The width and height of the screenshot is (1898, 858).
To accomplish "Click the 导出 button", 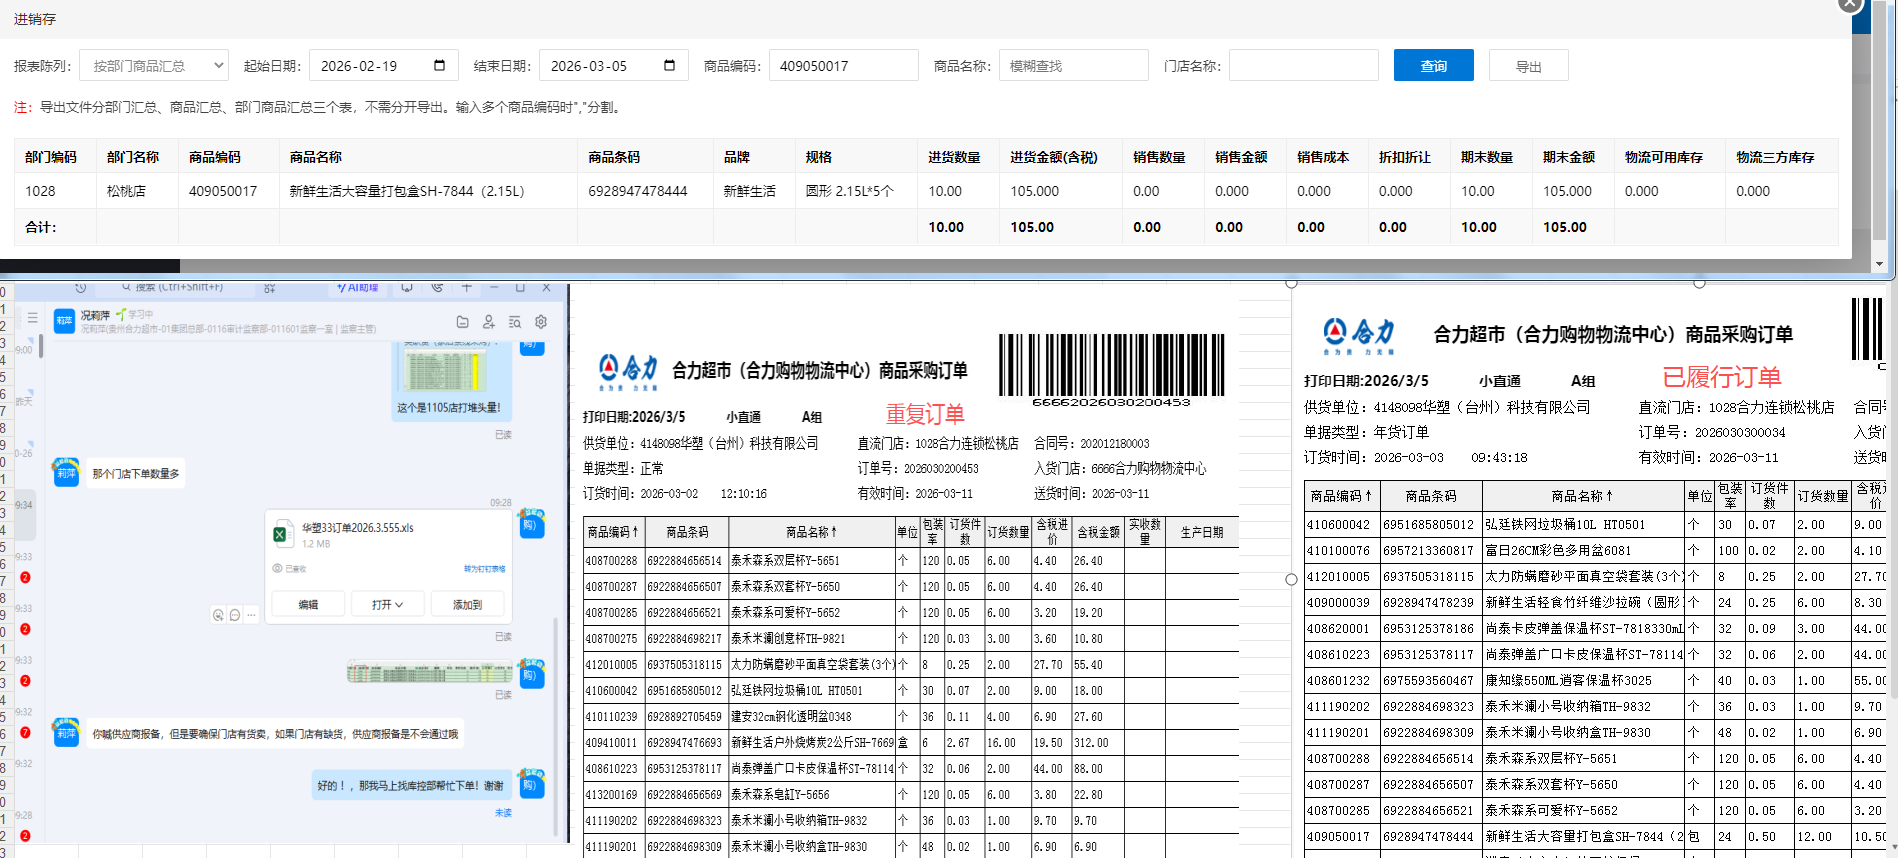I will 1528,66.
